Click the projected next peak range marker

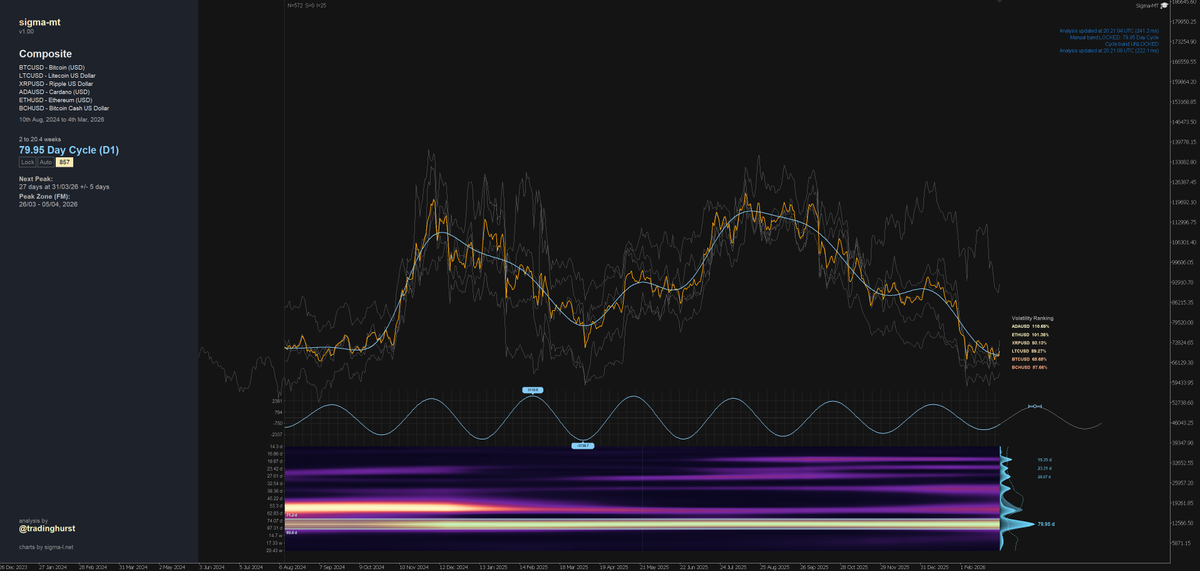[1034, 406]
